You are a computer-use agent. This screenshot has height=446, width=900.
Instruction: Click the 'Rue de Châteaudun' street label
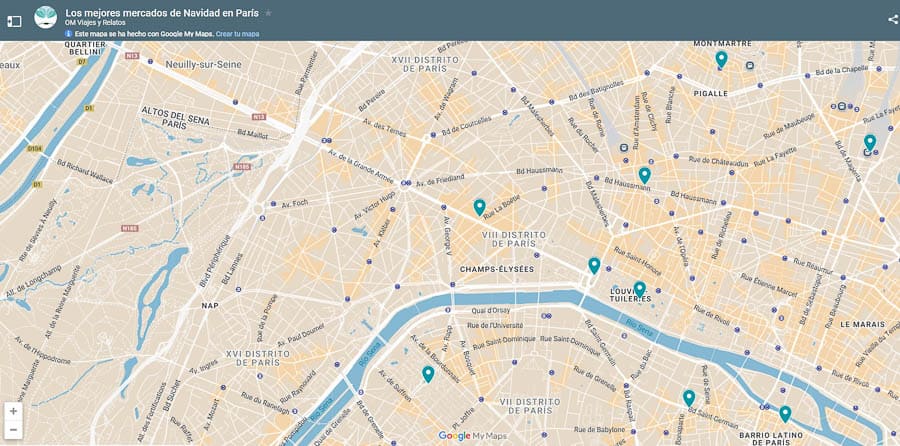point(718,160)
